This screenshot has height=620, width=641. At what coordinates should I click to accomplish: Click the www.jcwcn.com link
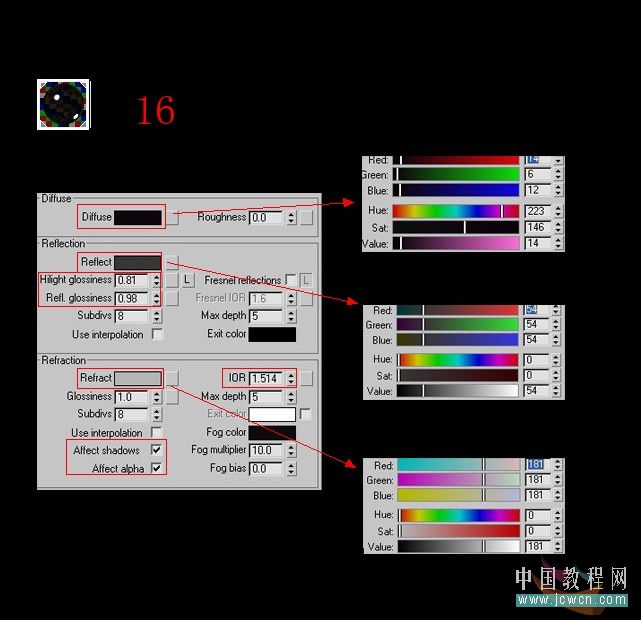tap(572, 600)
